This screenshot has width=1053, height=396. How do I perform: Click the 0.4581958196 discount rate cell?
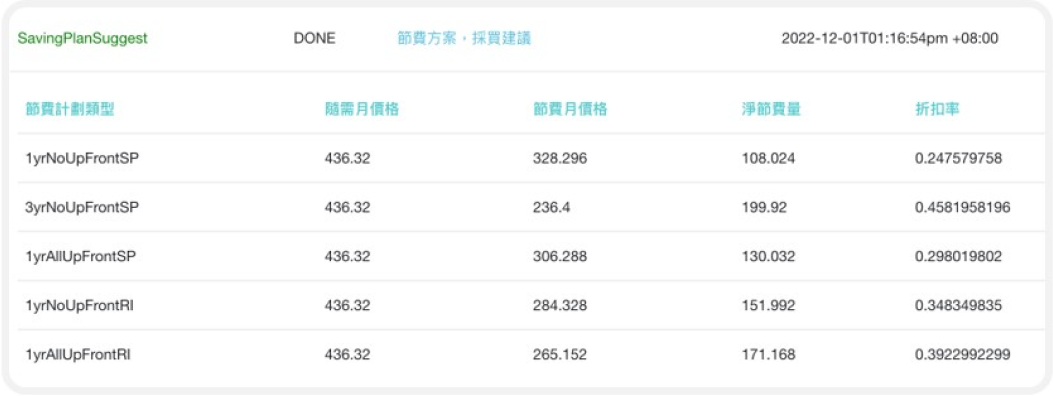click(962, 207)
